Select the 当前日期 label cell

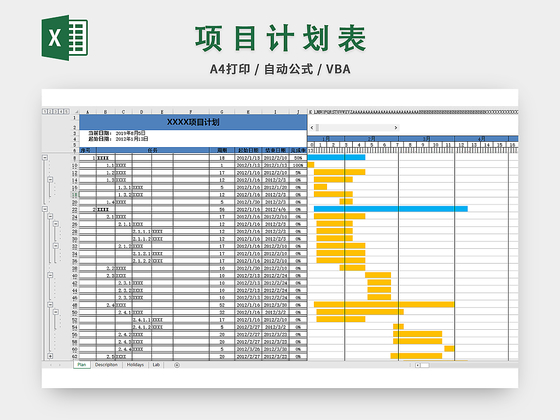click(100, 133)
